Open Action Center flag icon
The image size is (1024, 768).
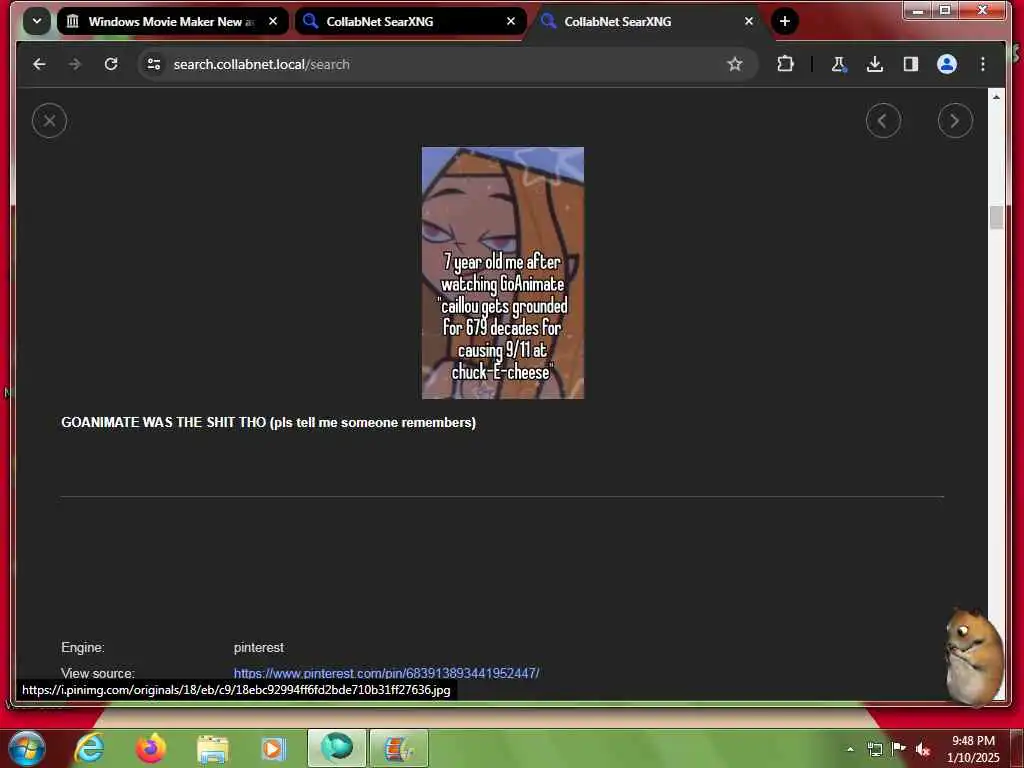click(899, 748)
